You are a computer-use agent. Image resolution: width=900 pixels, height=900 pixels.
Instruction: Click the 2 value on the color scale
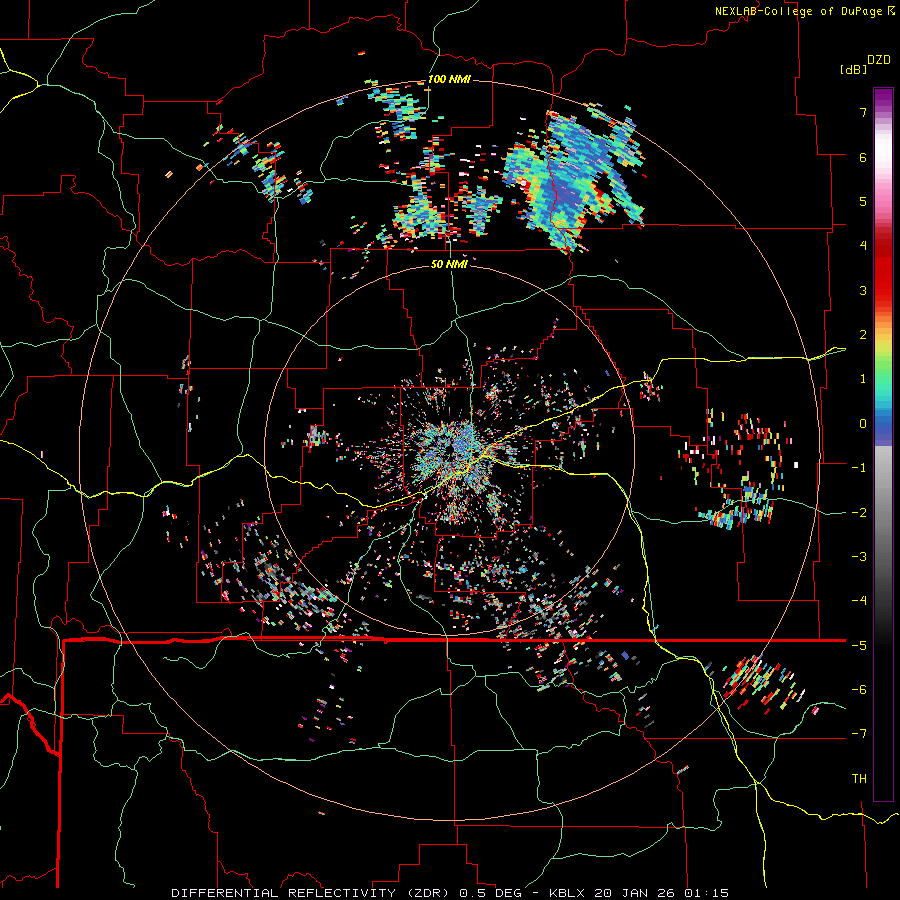(x=863, y=335)
